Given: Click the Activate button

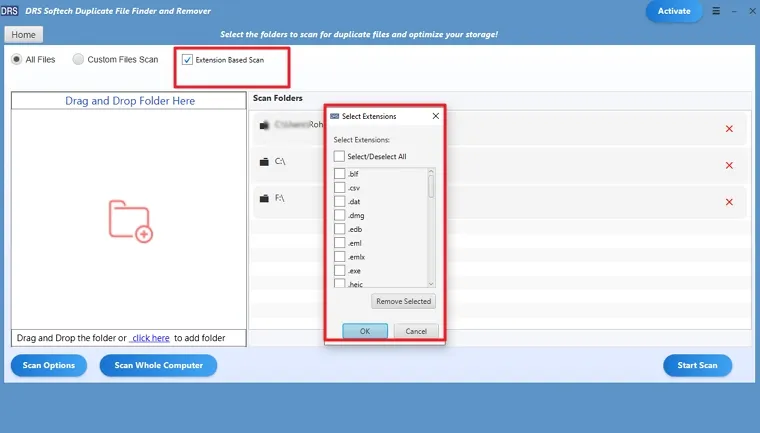Looking at the screenshot, I should click(674, 11).
